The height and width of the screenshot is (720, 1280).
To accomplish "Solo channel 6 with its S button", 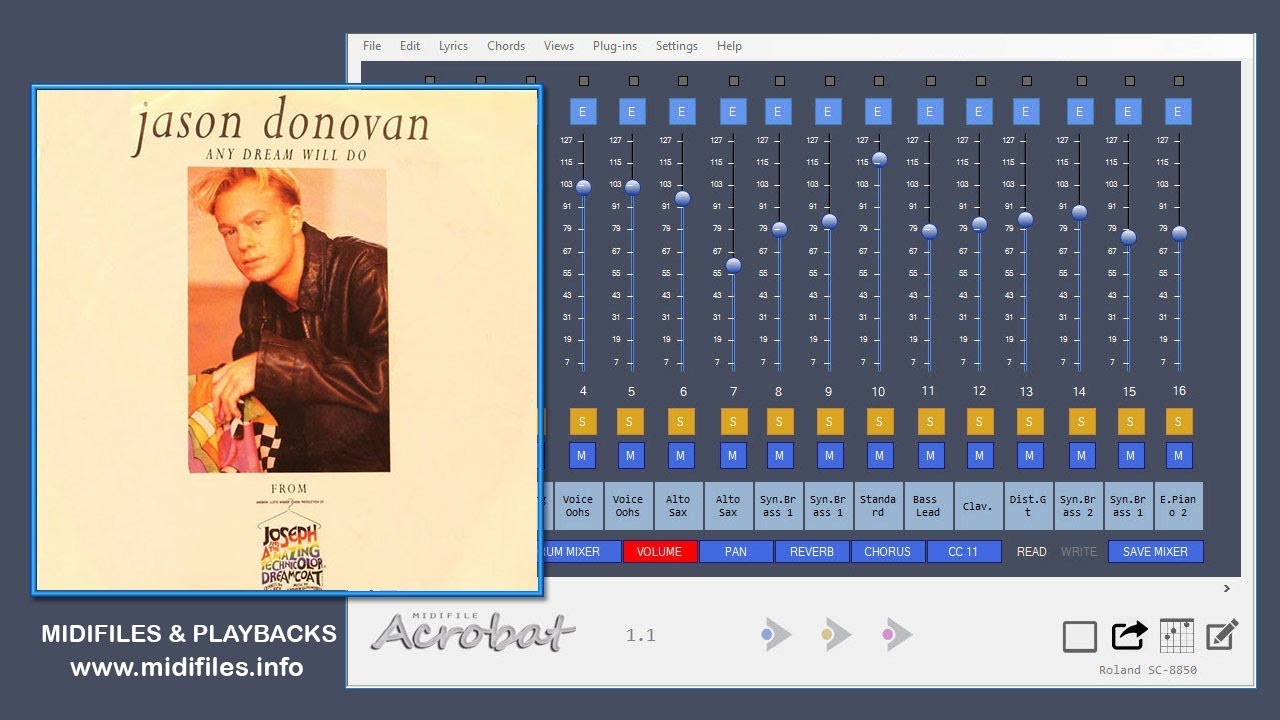I will click(680, 421).
